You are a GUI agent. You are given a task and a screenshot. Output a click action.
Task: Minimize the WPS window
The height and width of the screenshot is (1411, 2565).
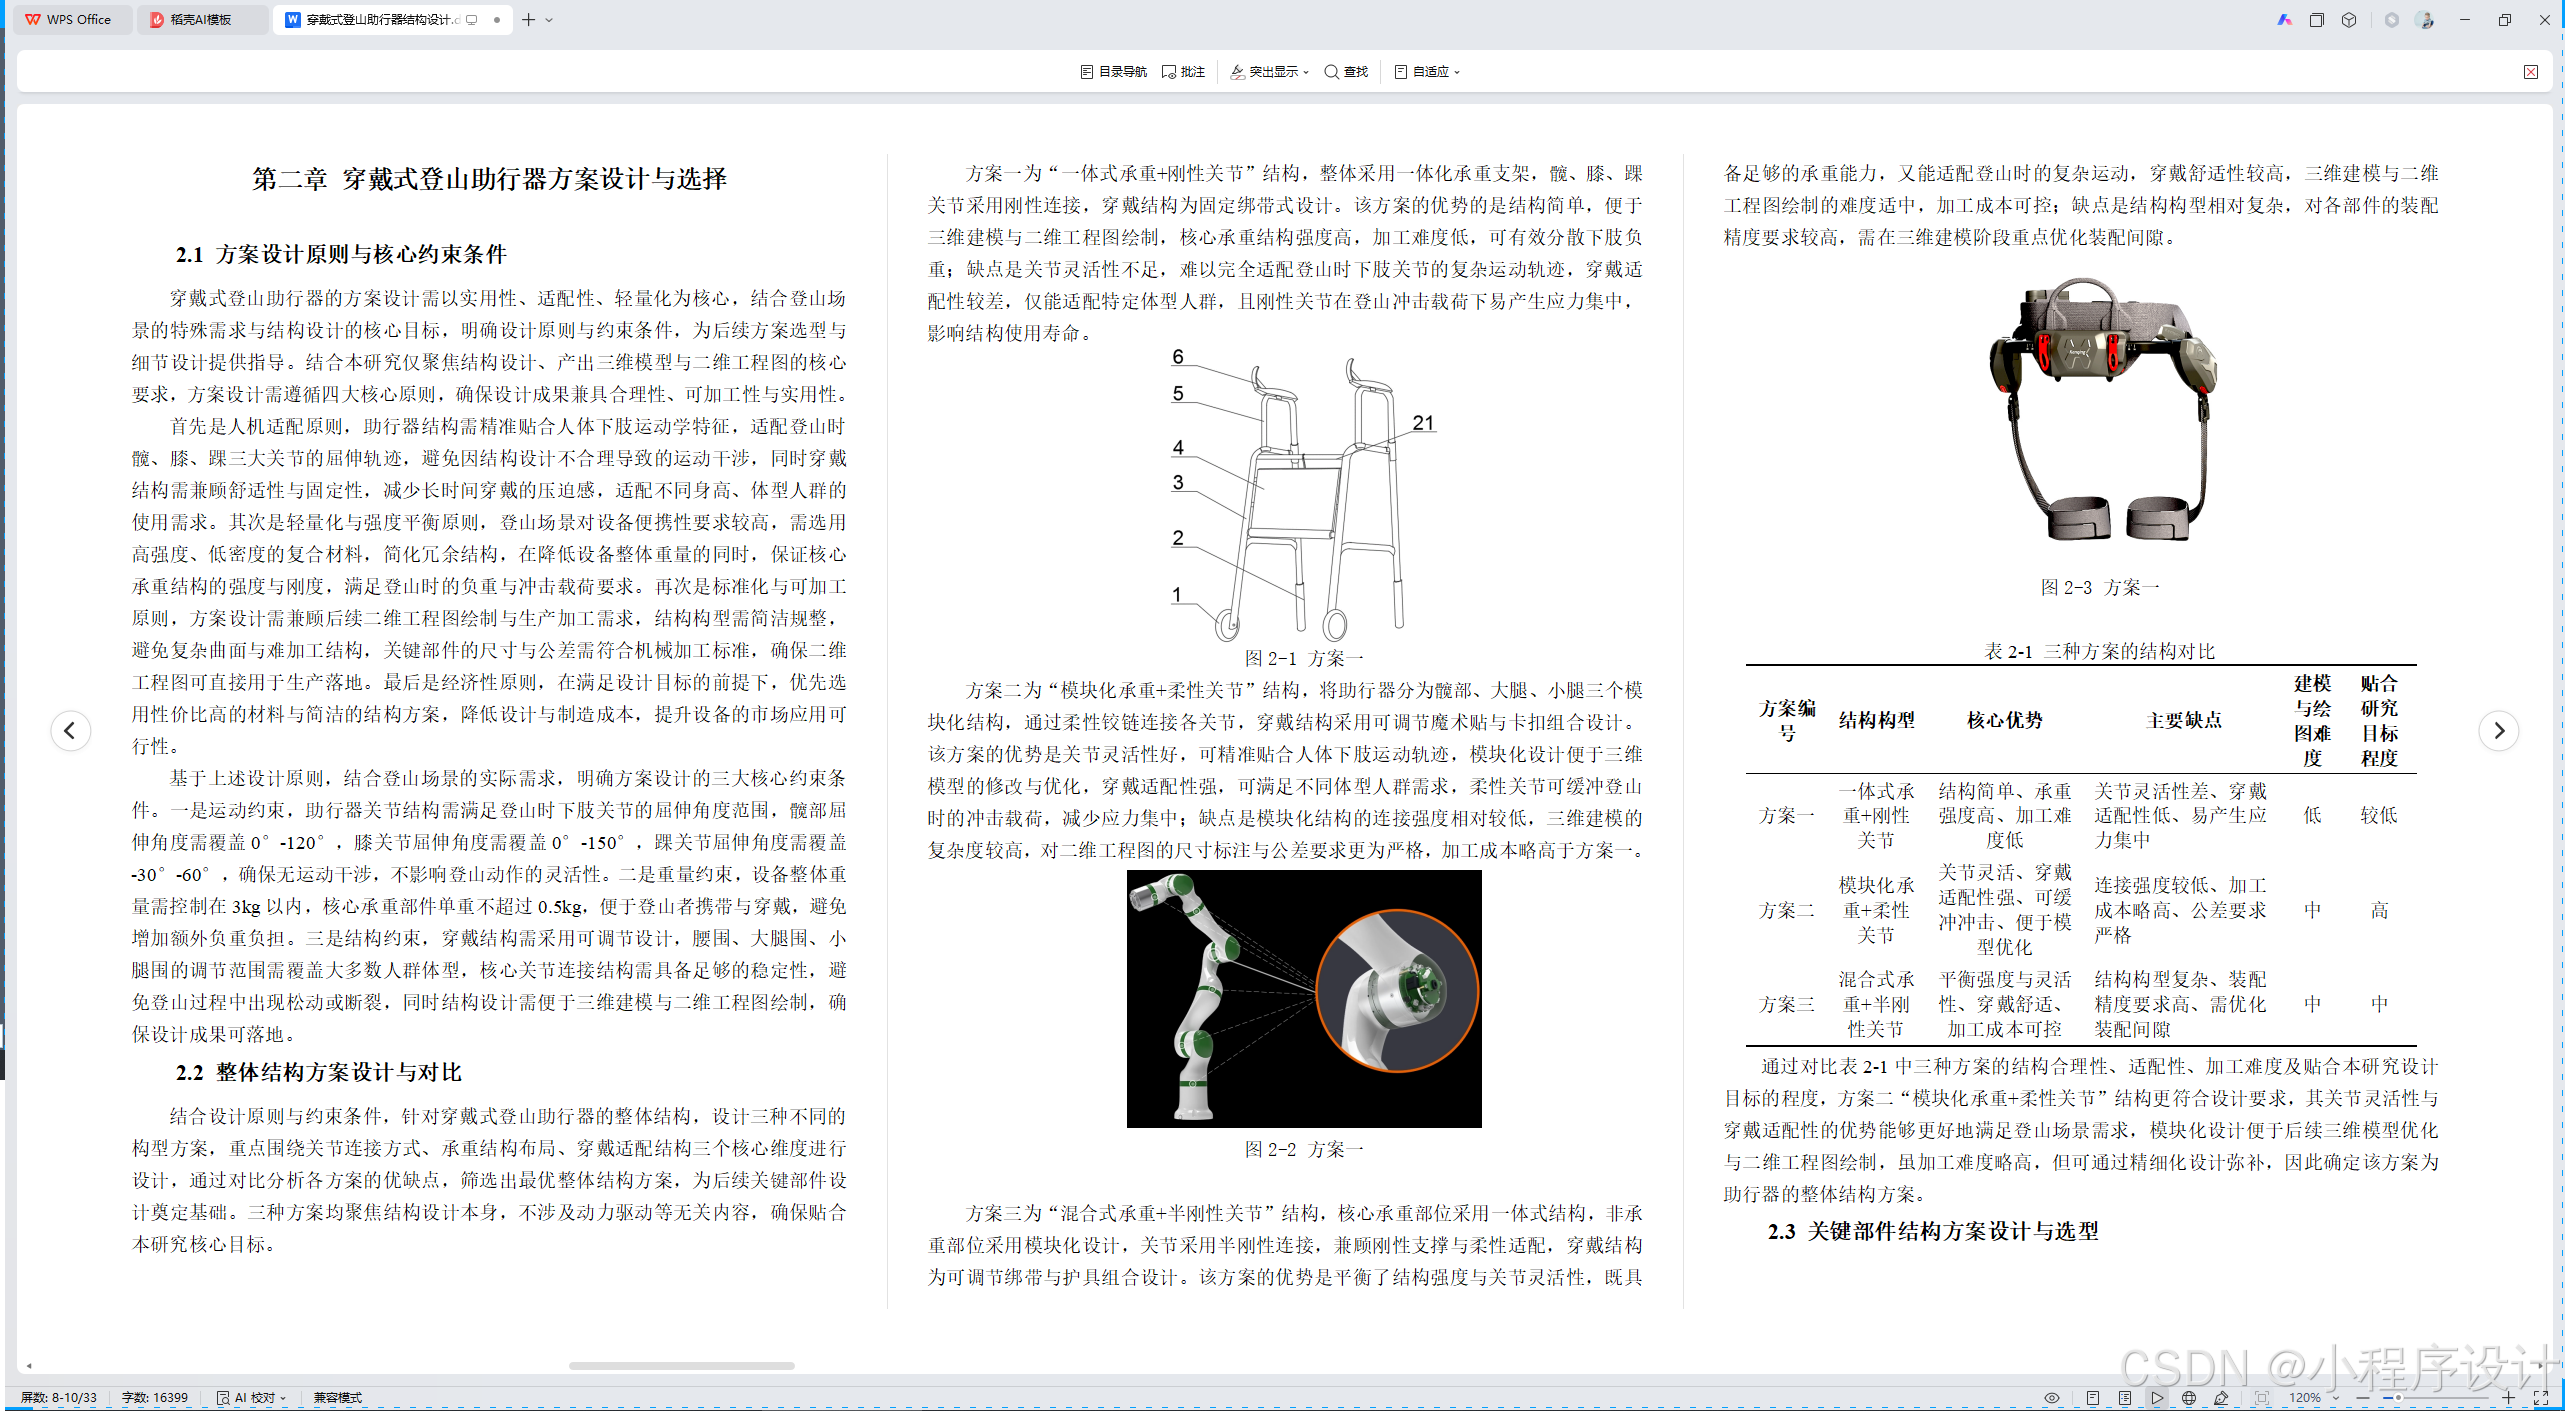(2465, 19)
